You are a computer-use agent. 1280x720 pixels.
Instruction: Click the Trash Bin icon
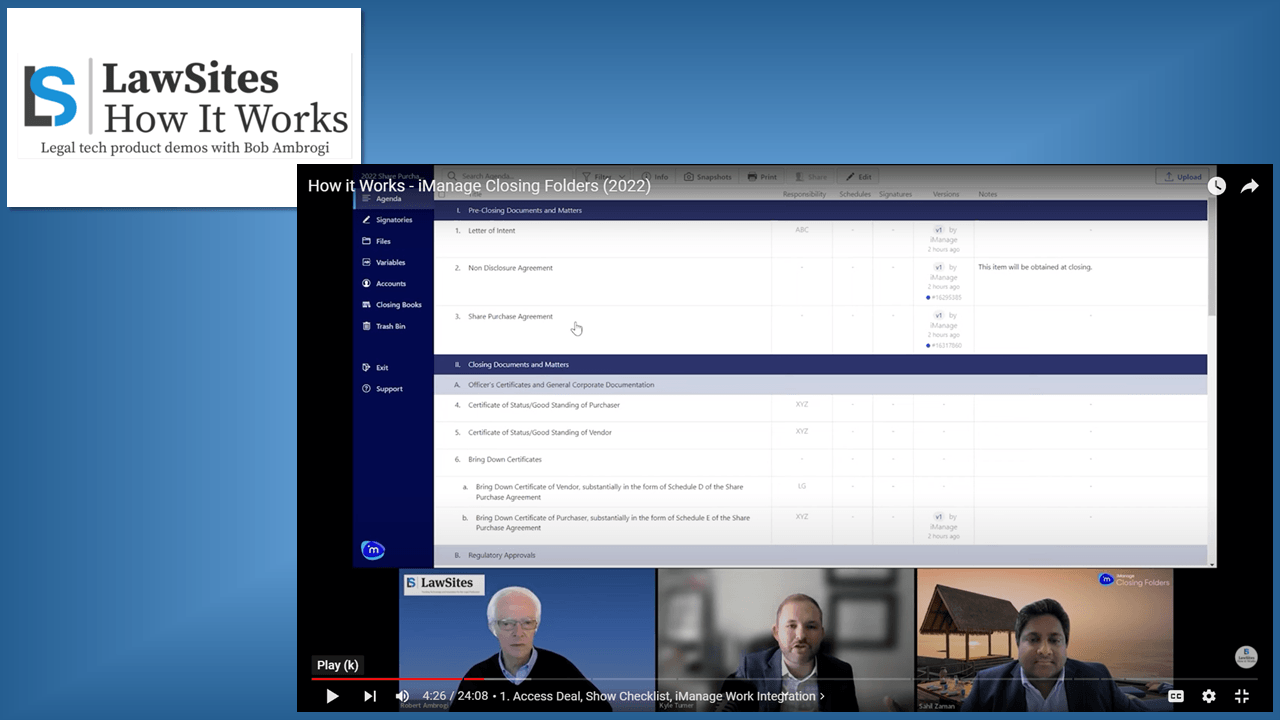tap(366, 326)
